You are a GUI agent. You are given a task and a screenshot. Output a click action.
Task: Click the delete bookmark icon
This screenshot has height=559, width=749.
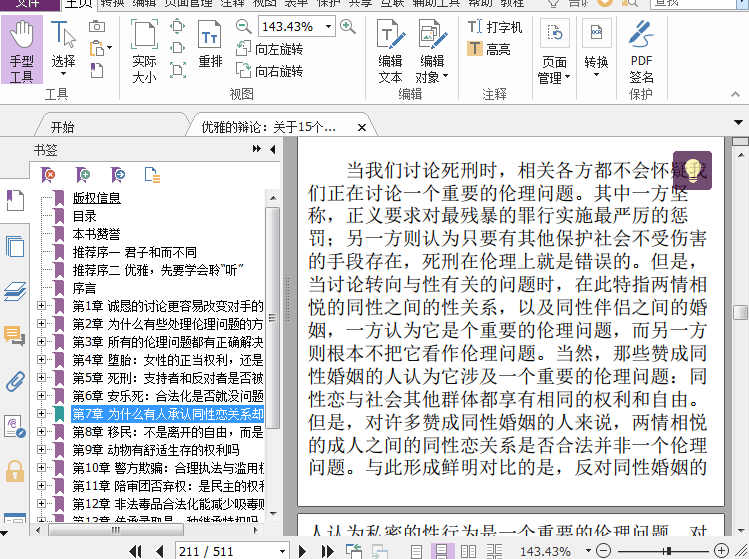point(48,175)
